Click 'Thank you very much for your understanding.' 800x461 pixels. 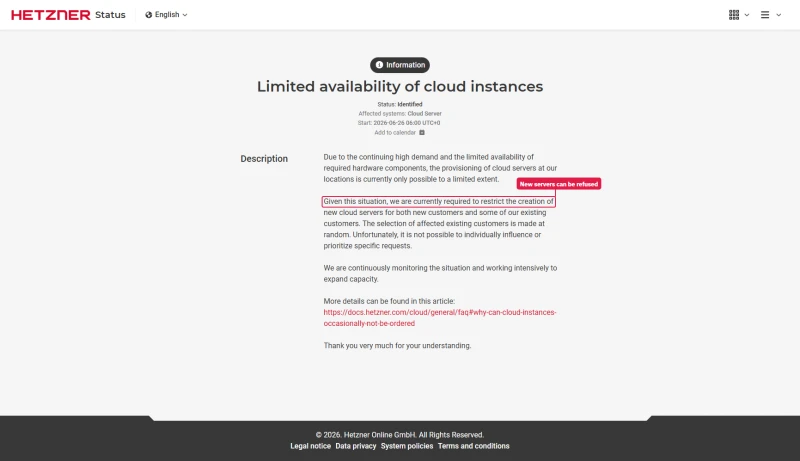[397, 346]
